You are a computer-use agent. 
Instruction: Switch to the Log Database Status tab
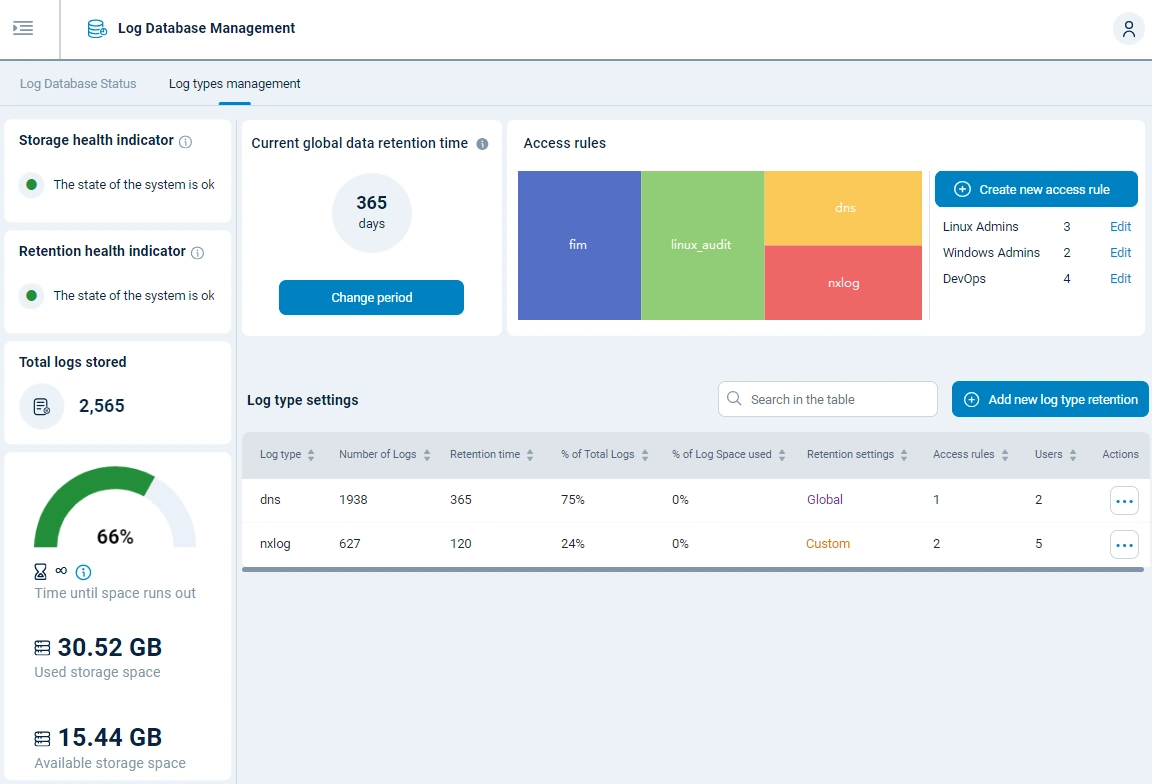(76, 84)
